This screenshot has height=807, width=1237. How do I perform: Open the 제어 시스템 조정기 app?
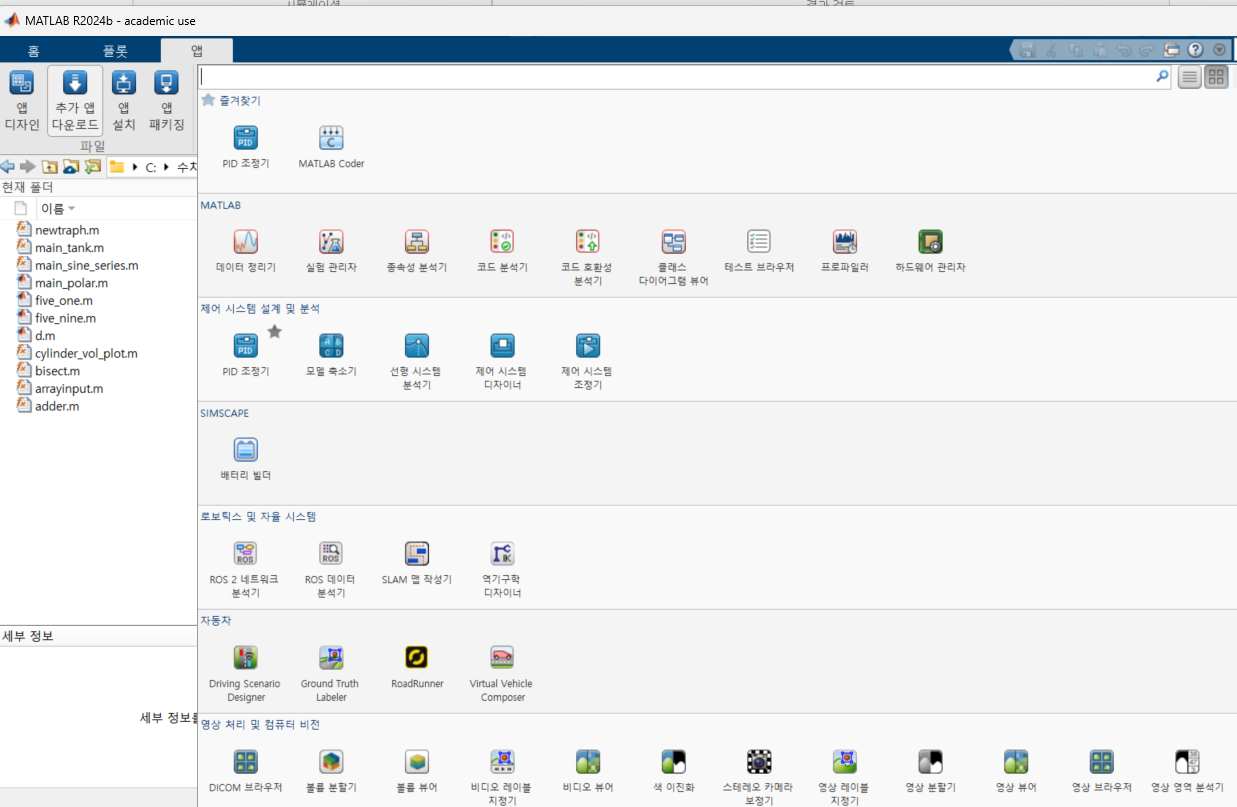[x=588, y=362]
